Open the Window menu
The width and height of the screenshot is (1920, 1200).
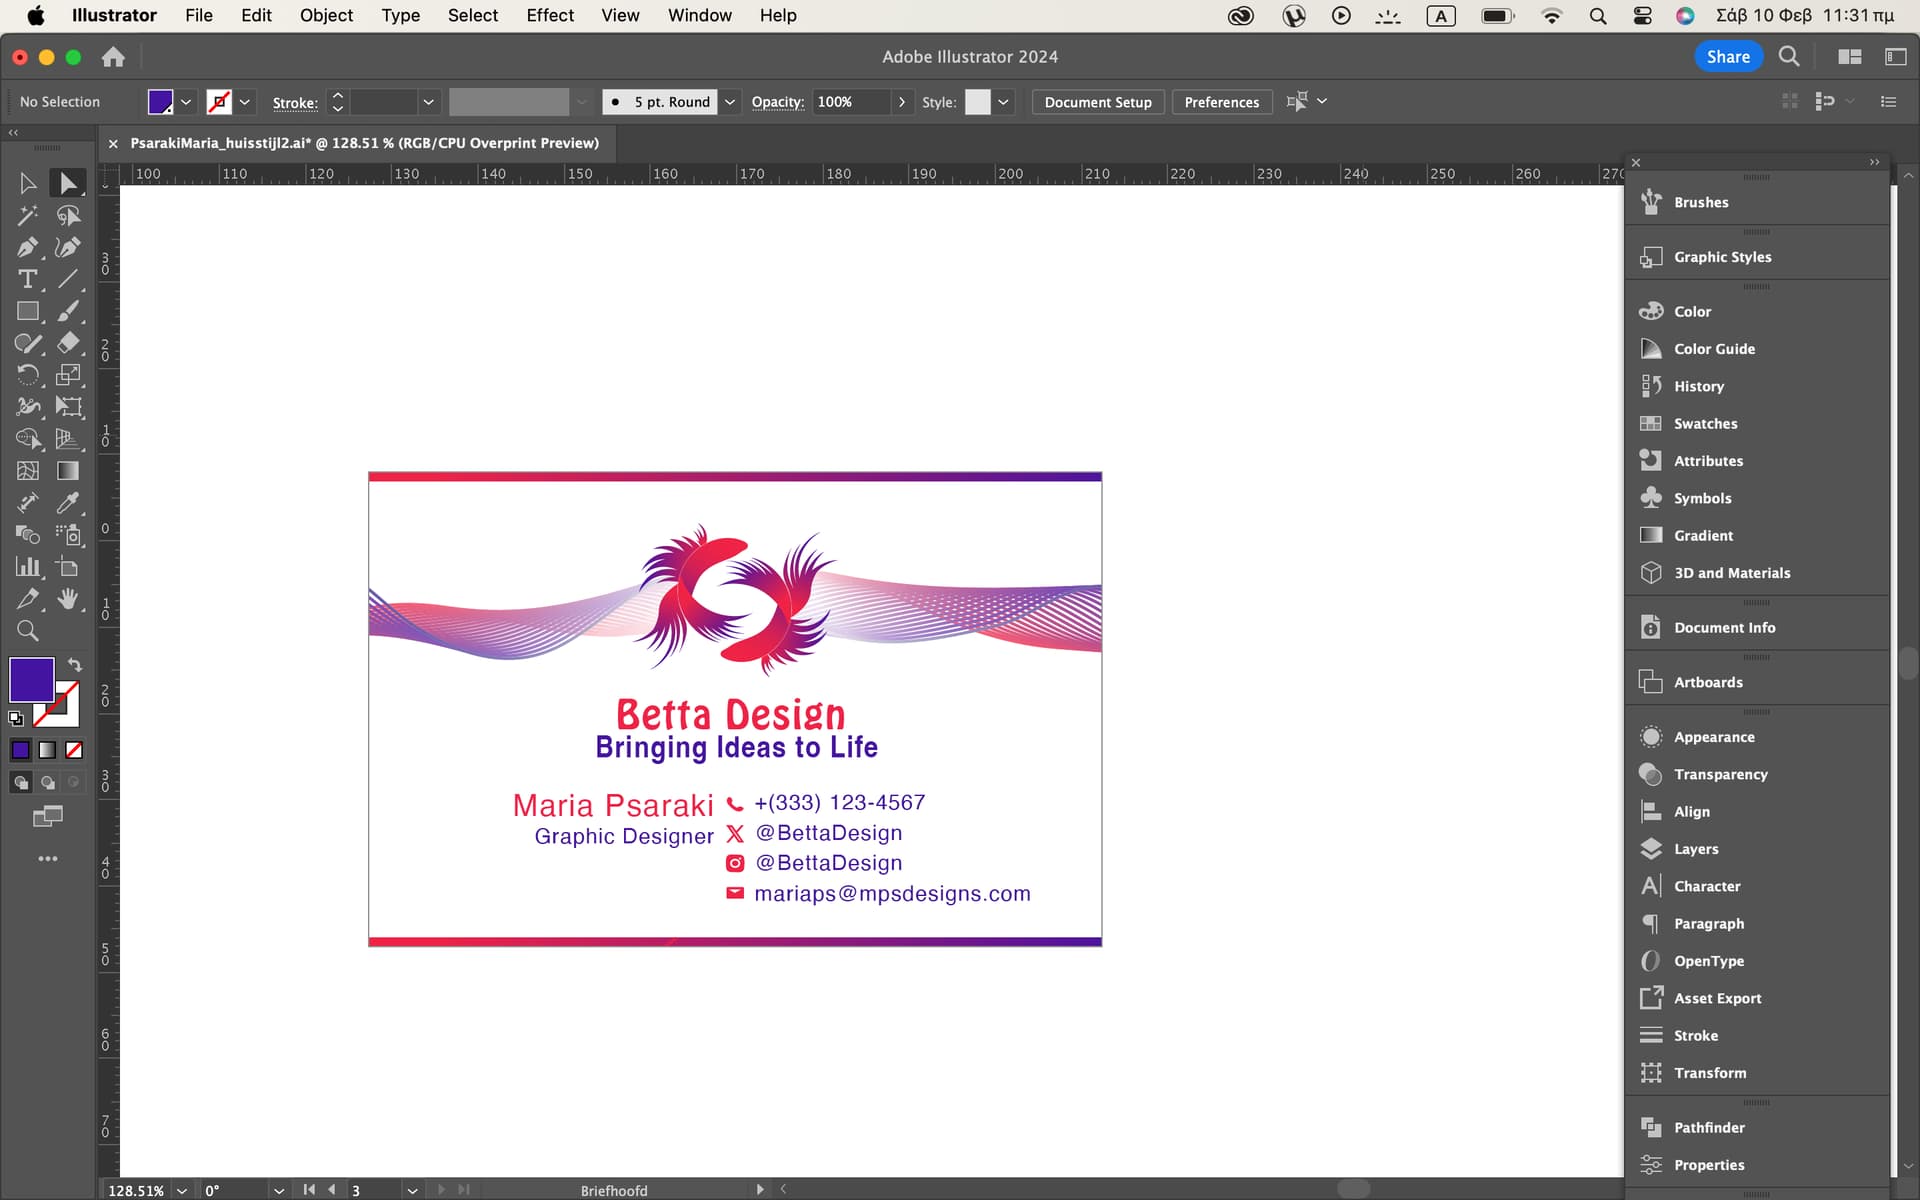click(699, 15)
